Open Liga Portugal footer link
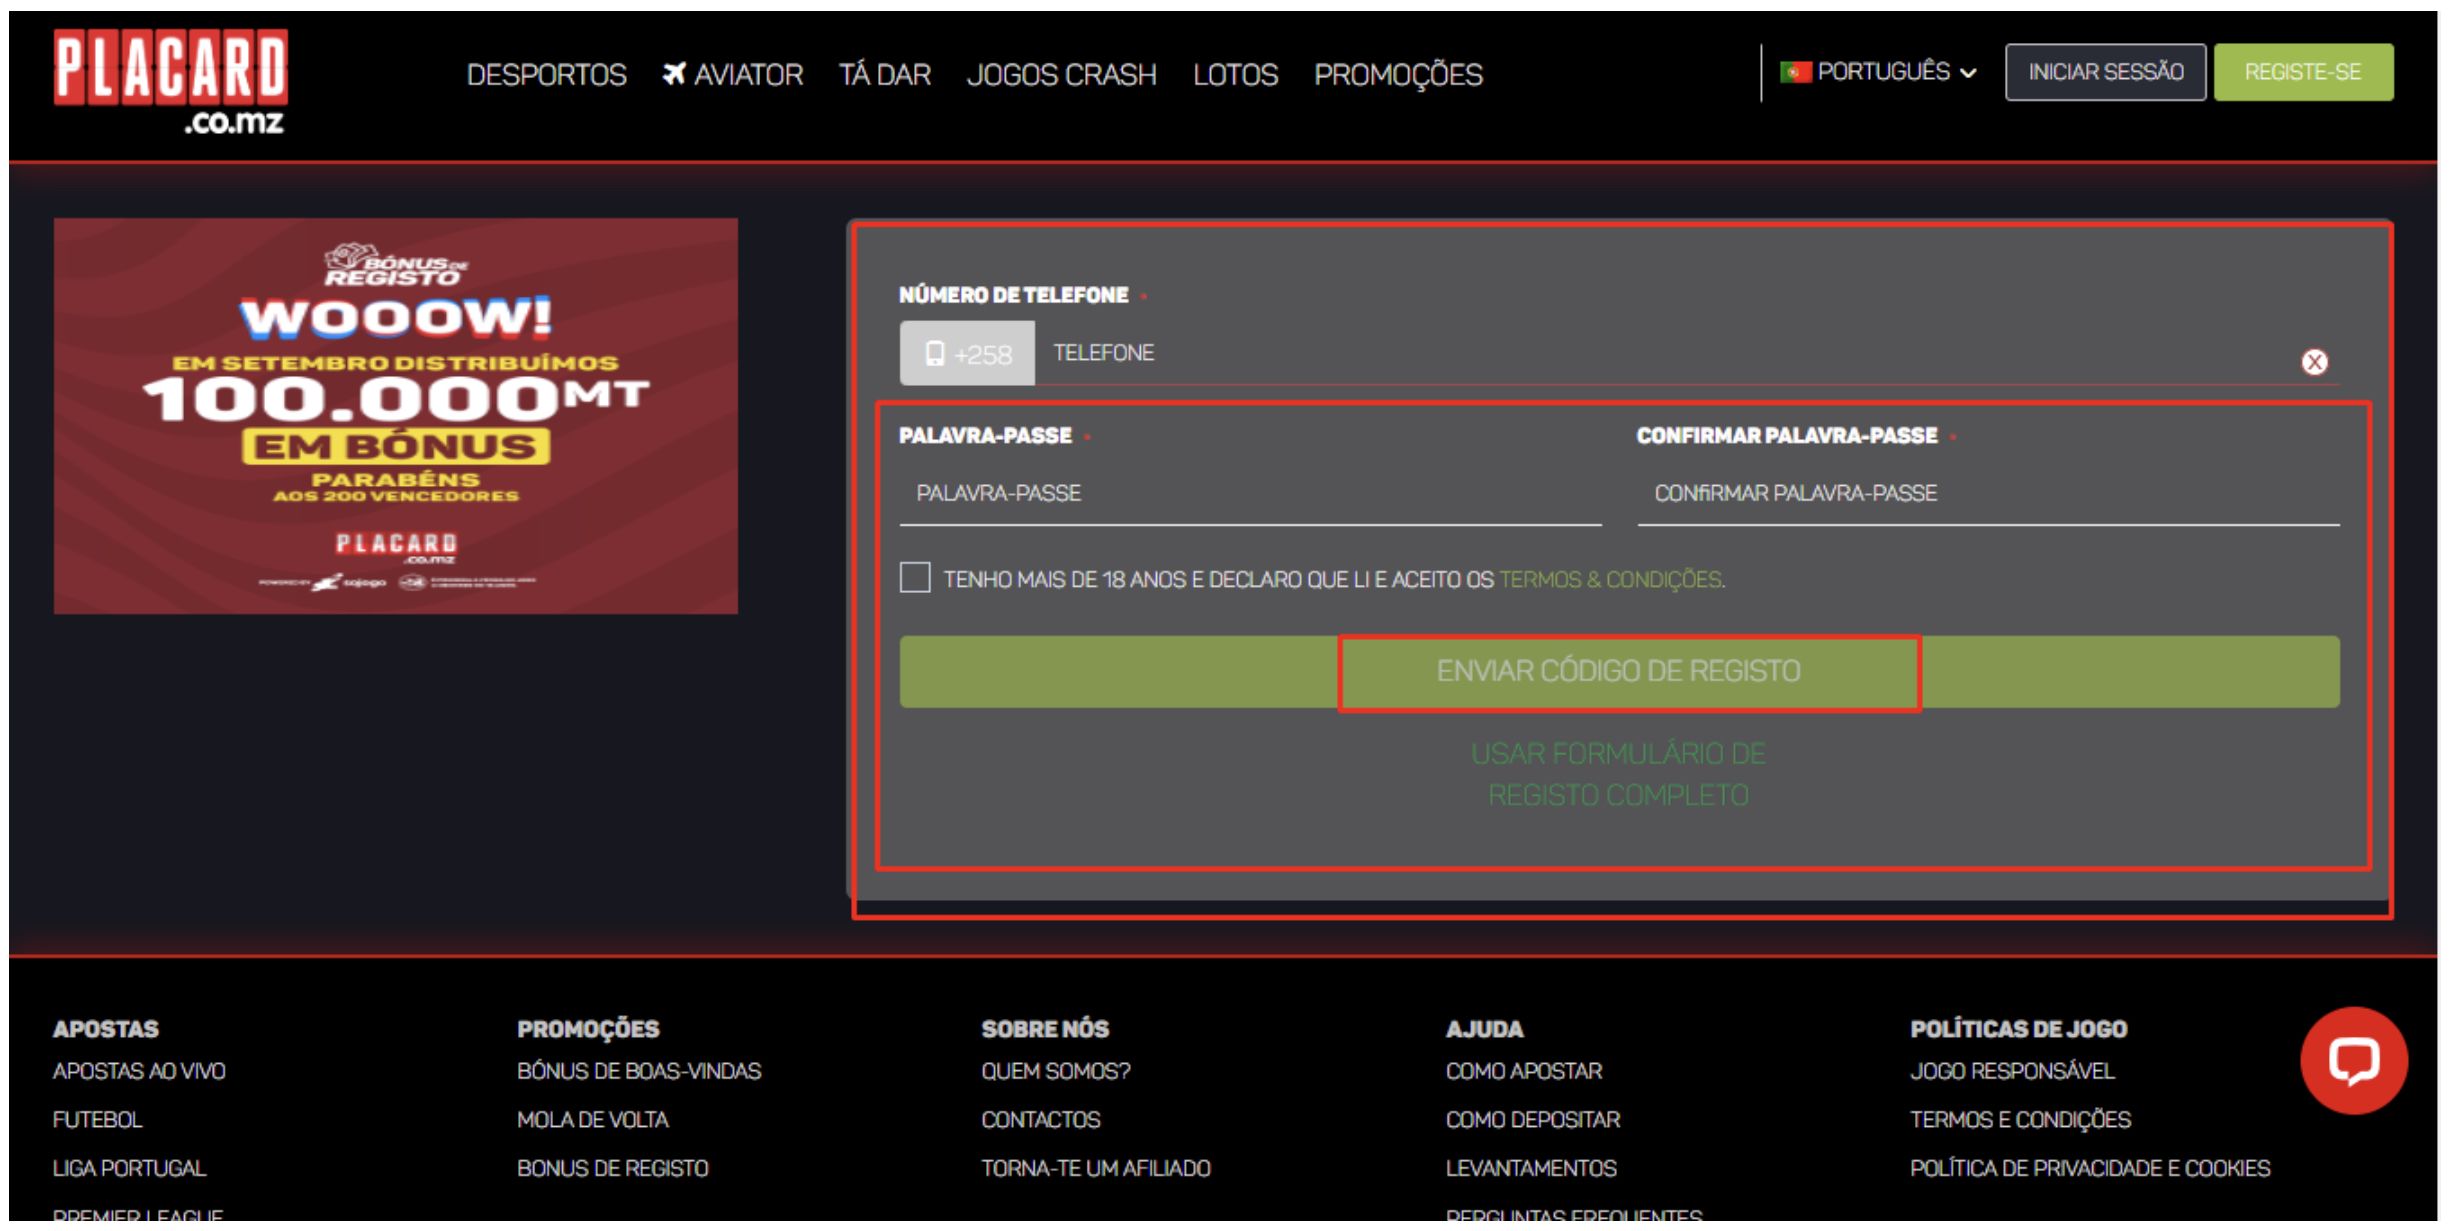 click(x=129, y=1169)
